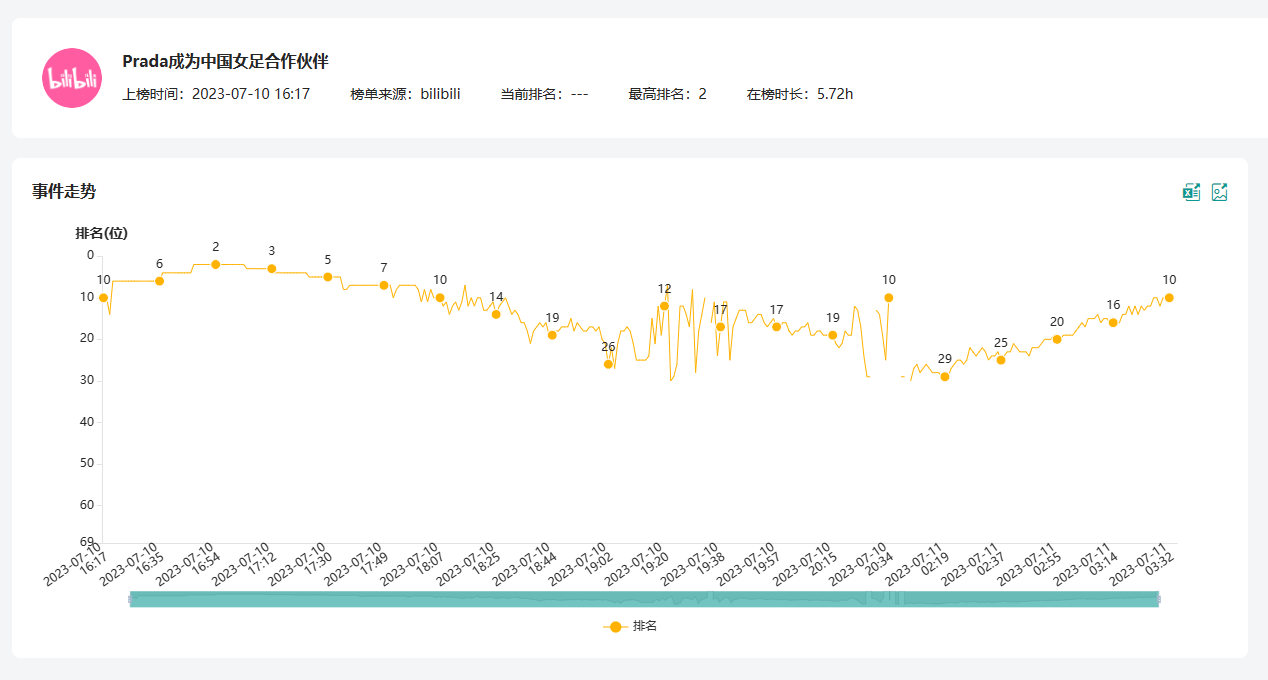Click the rank 3 data point

[271, 268]
